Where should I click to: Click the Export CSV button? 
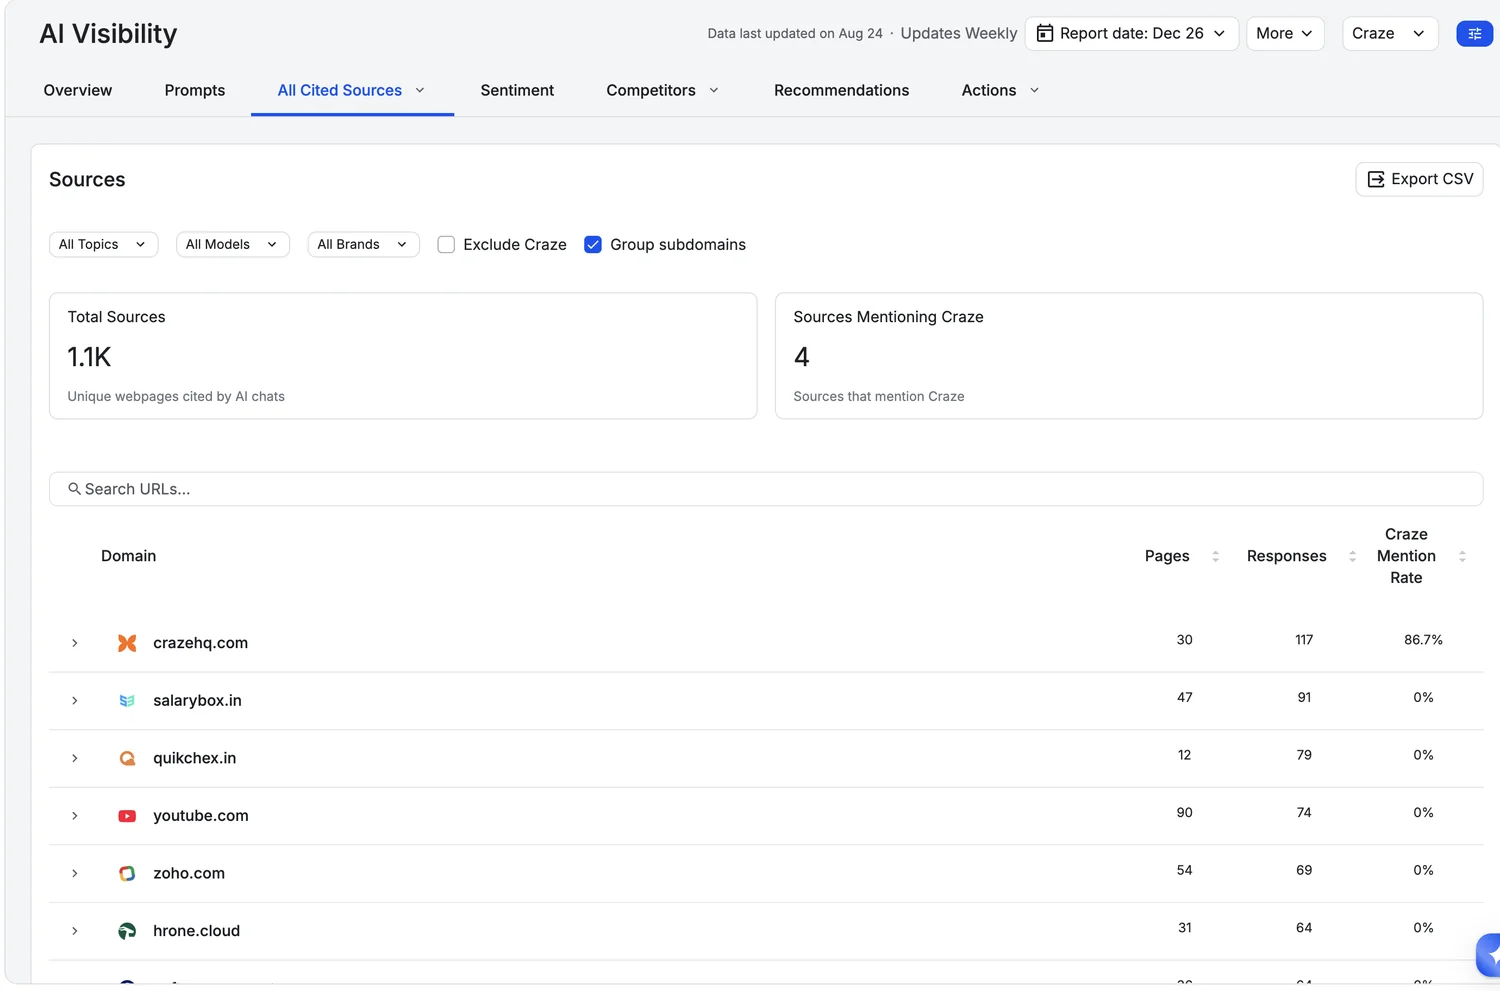coord(1419,179)
